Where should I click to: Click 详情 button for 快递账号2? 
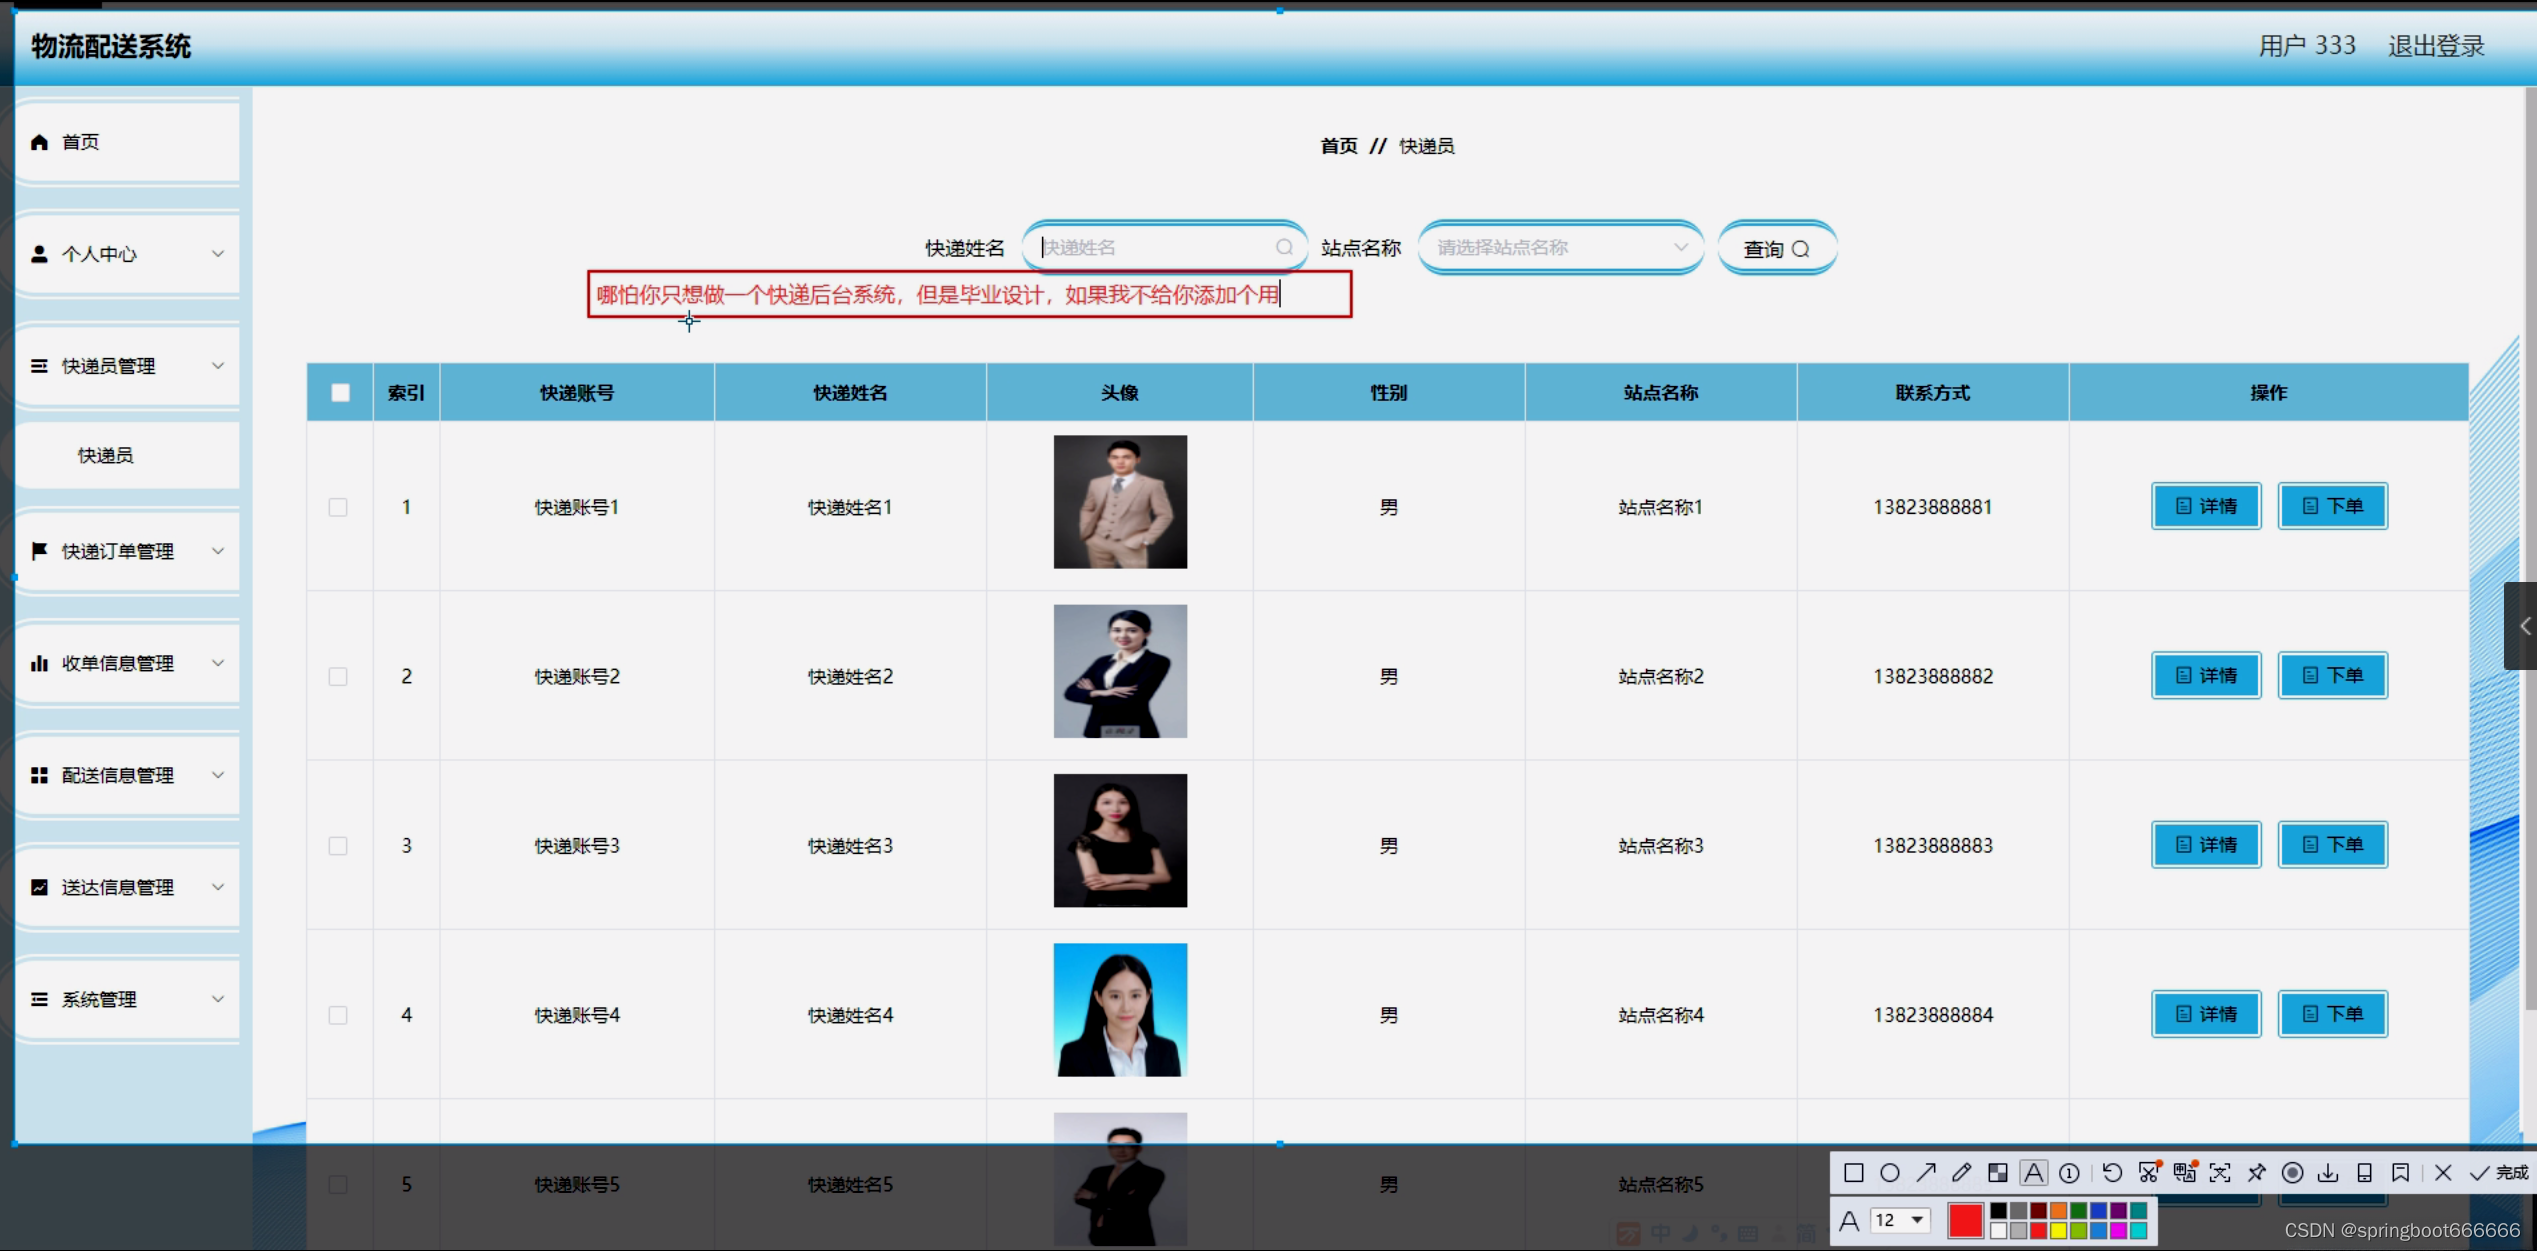[2206, 676]
